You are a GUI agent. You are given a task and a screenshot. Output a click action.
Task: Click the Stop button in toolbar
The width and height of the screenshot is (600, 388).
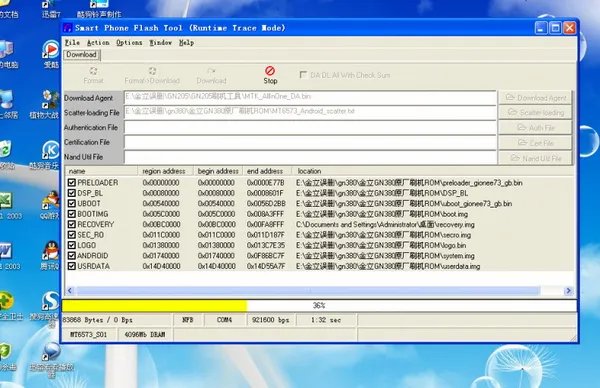pos(270,75)
